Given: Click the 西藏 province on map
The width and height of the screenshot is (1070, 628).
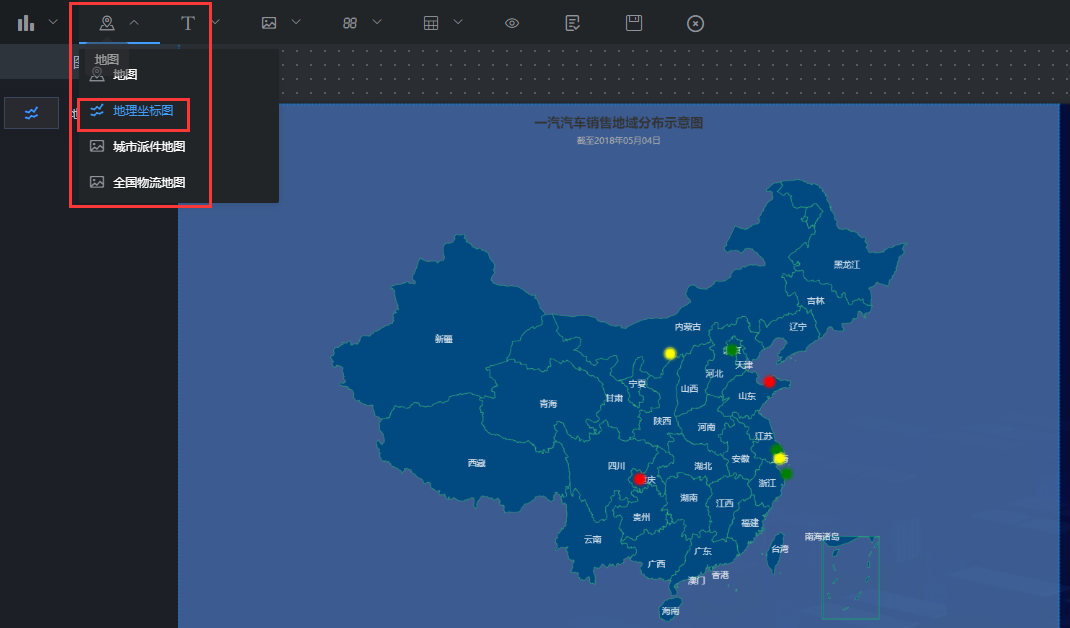Looking at the screenshot, I should coord(476,463).
